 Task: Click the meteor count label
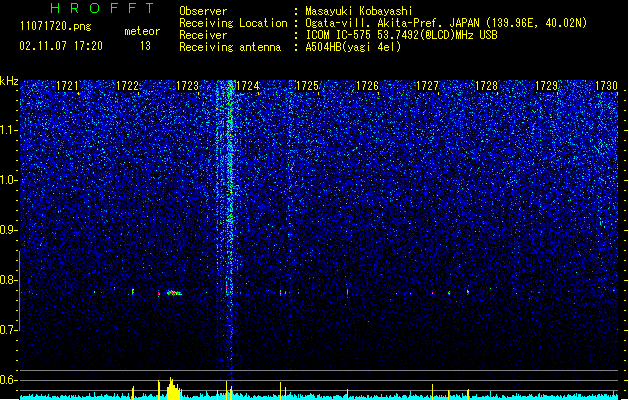click(x=142, y=31)
